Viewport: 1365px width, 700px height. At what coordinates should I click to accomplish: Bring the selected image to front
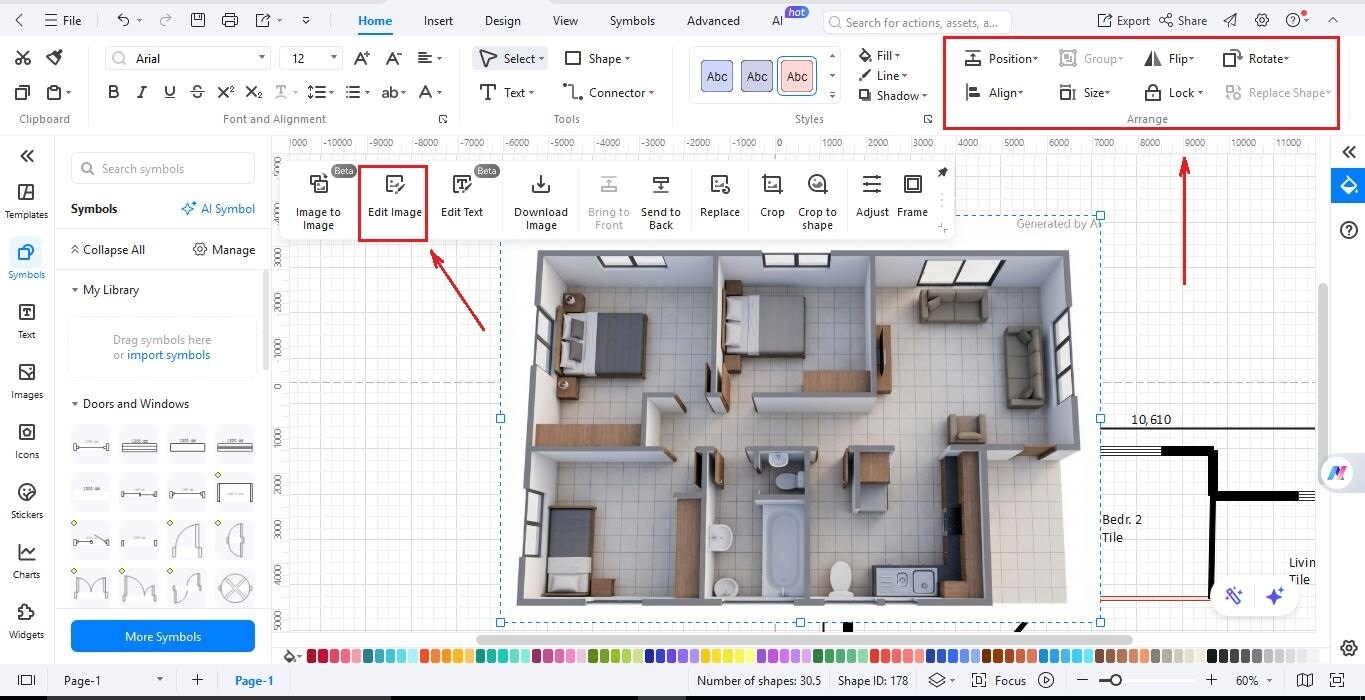pyautogui.click(x=609, y=200)
